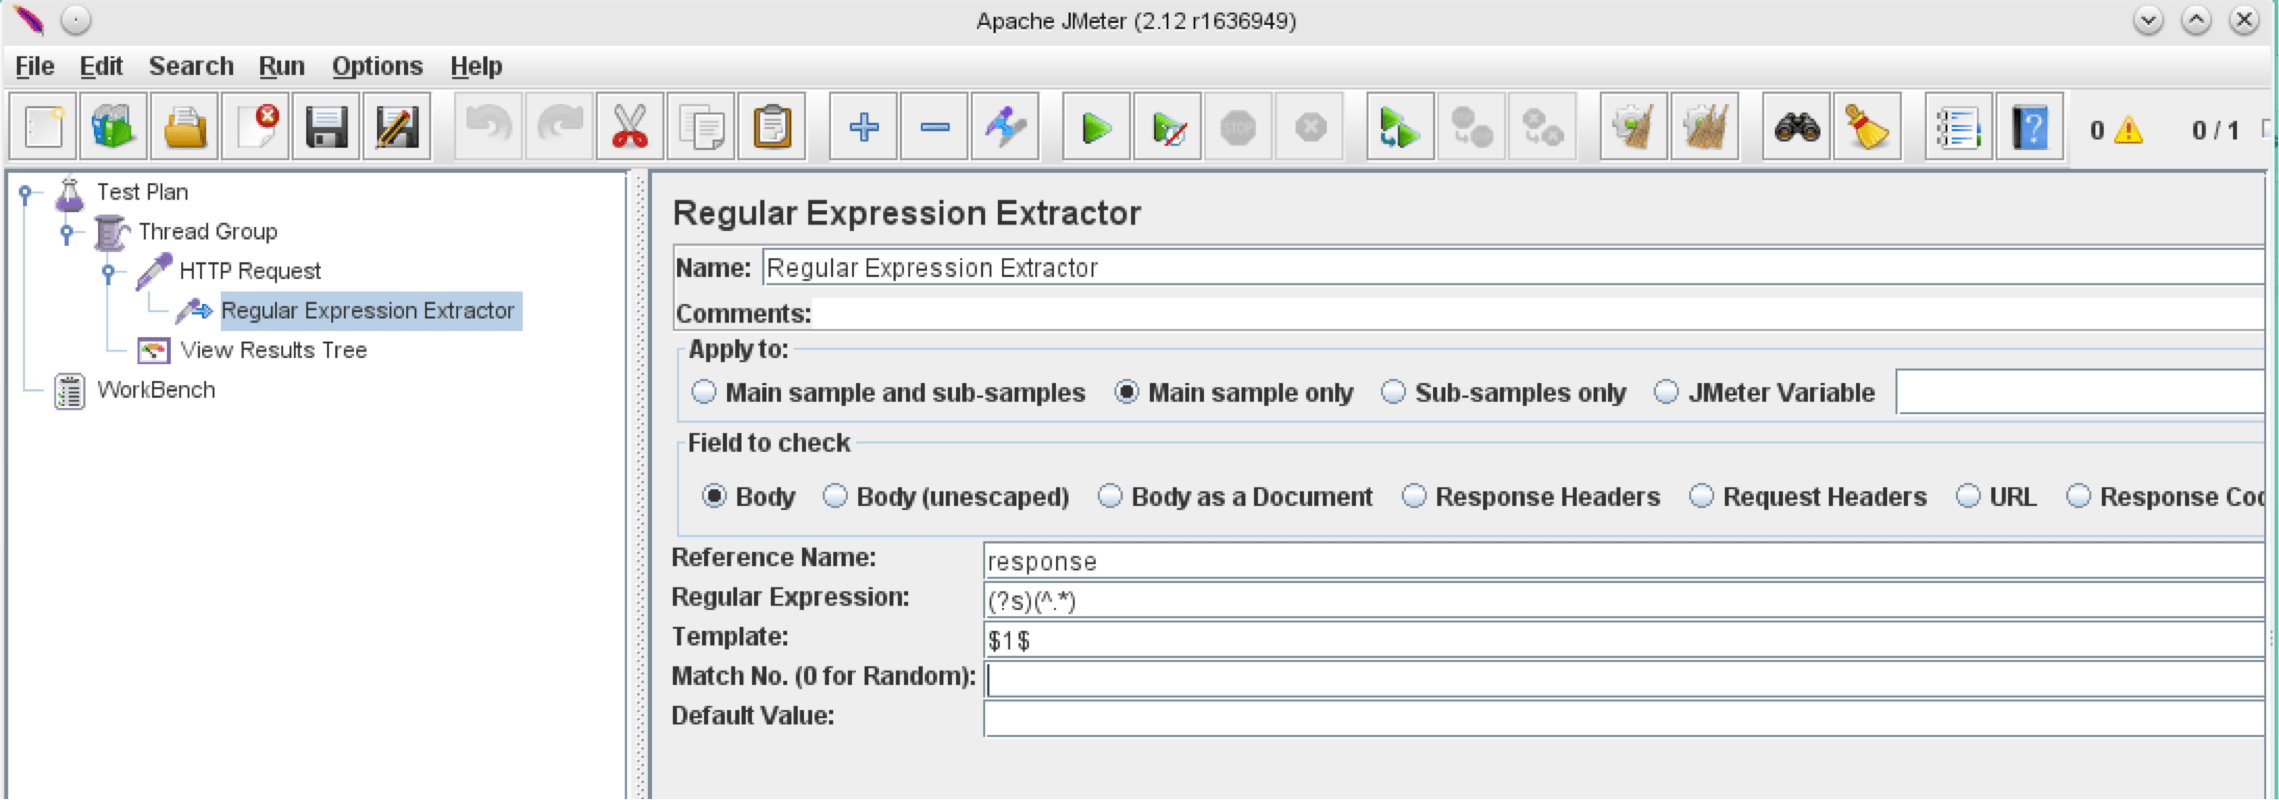Click the 0 / 1 thread counter
Viewport: 2279px width, 800px height.
pyautogui.click(x=2215, y=130)
